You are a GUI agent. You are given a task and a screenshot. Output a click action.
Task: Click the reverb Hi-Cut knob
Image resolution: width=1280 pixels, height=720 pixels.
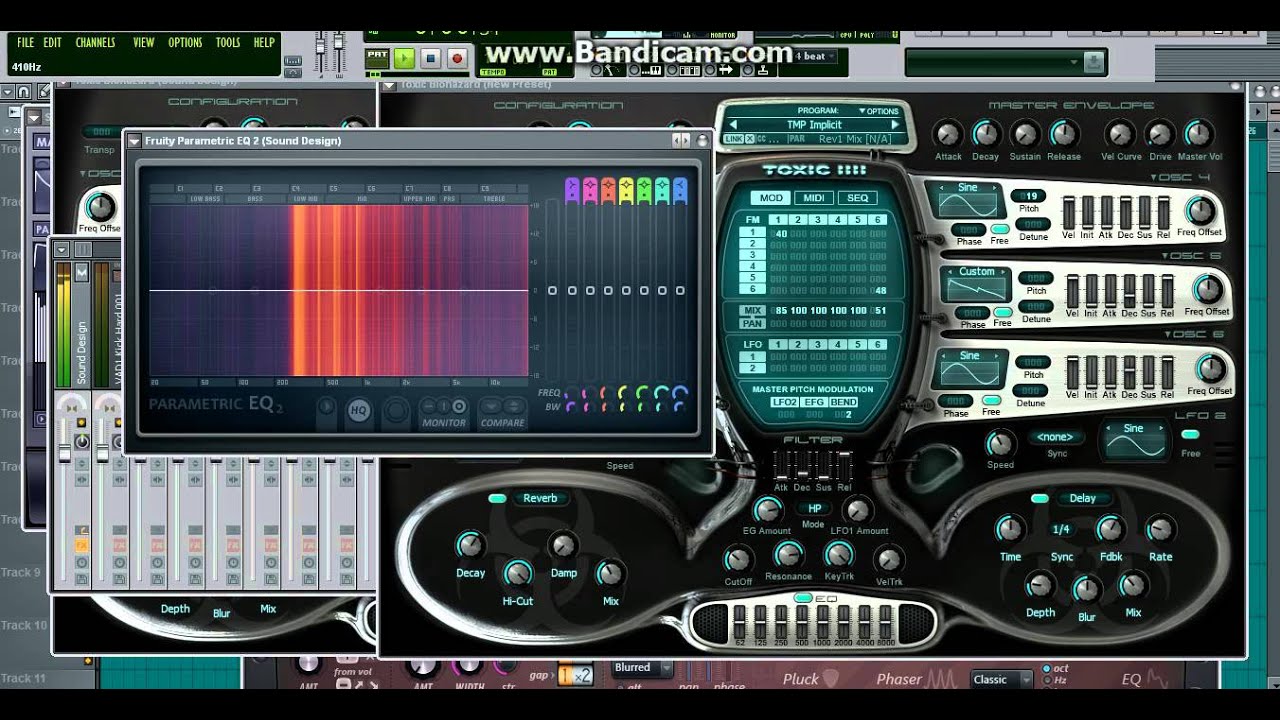point(518,573)
